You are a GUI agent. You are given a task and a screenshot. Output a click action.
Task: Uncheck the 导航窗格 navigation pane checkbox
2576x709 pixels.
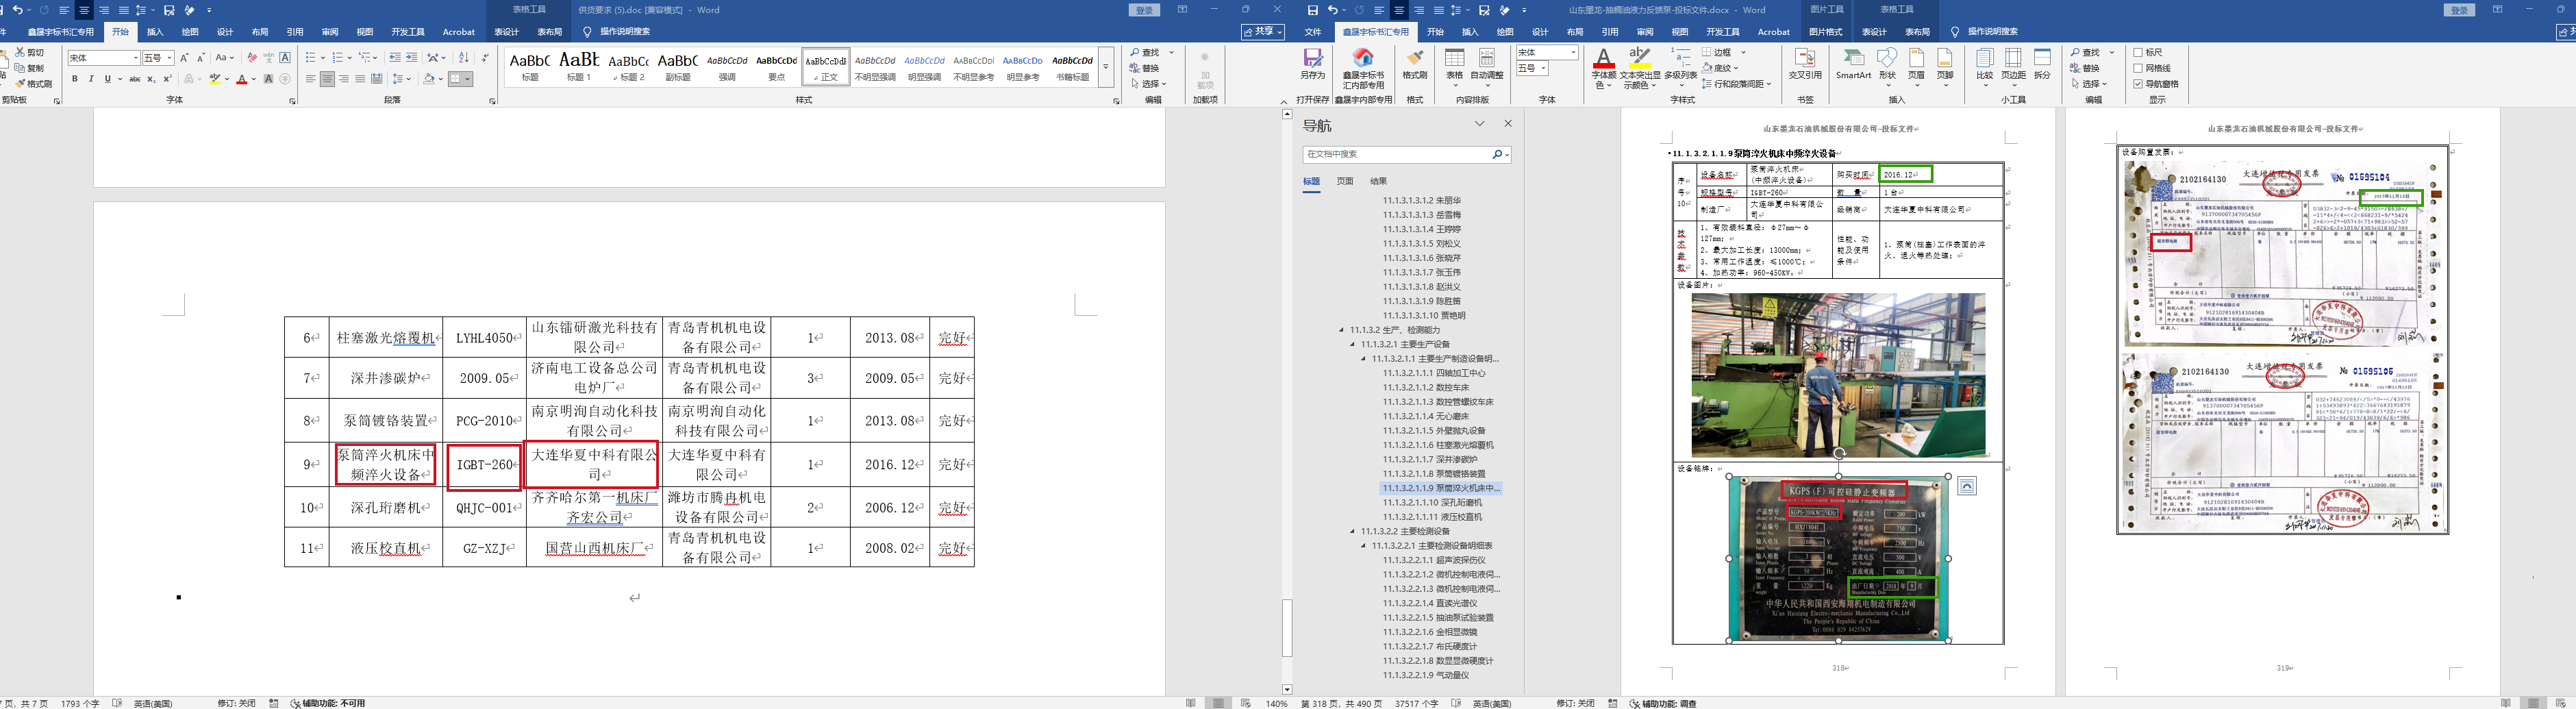coord(2138,84)
